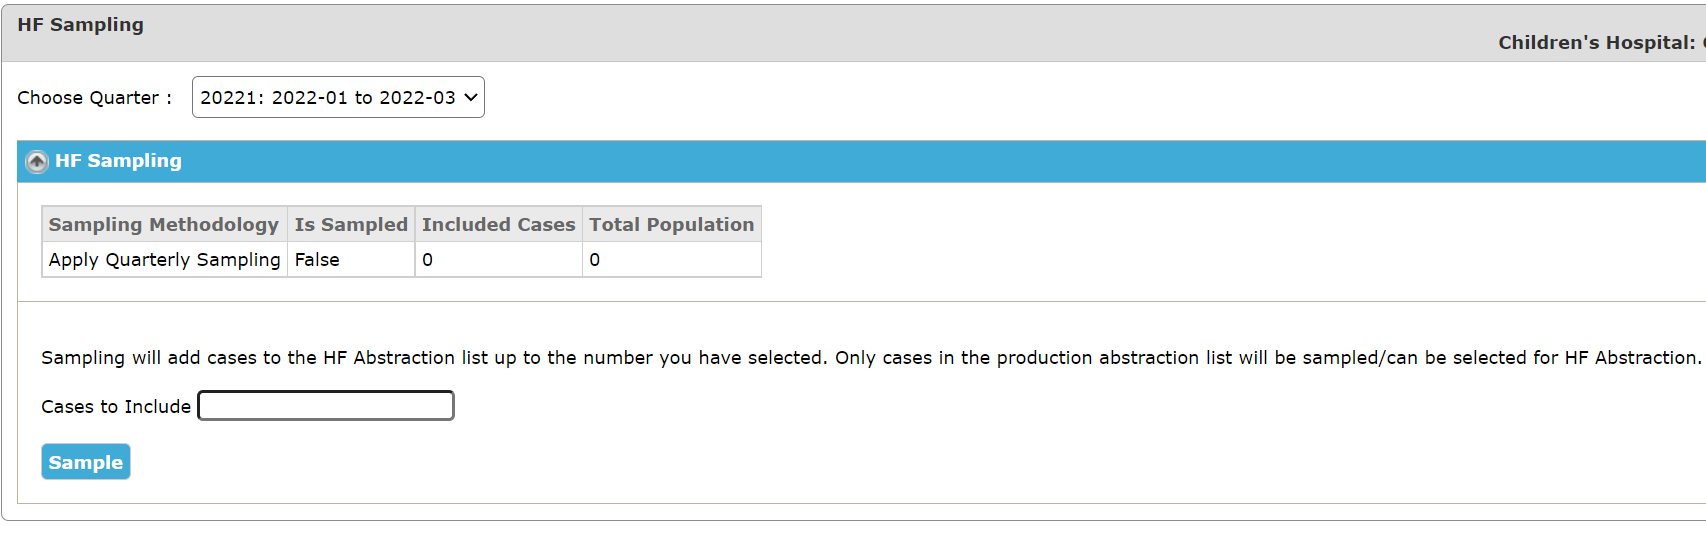Click the False value in Is Sampled
This screenshot has height=539, width=1706.
pyautogui.click(x=317, y=260)
